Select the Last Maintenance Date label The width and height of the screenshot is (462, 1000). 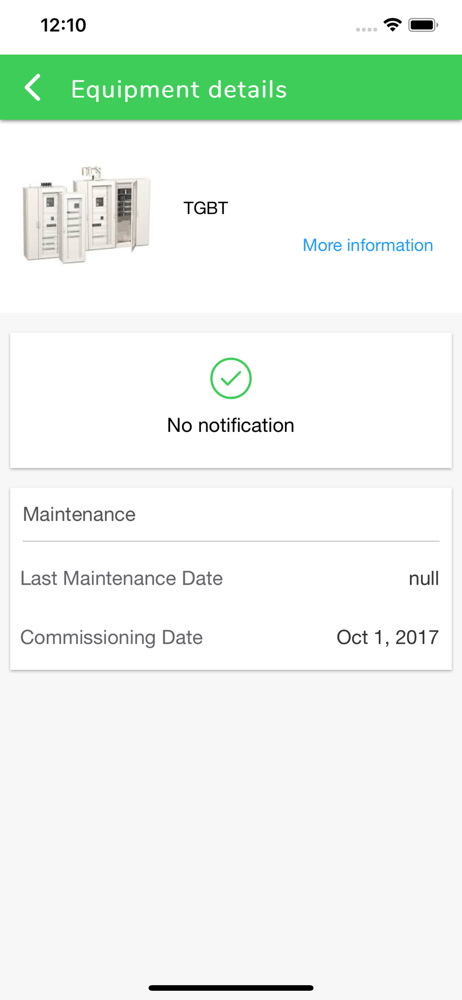(x=122, y=578)
